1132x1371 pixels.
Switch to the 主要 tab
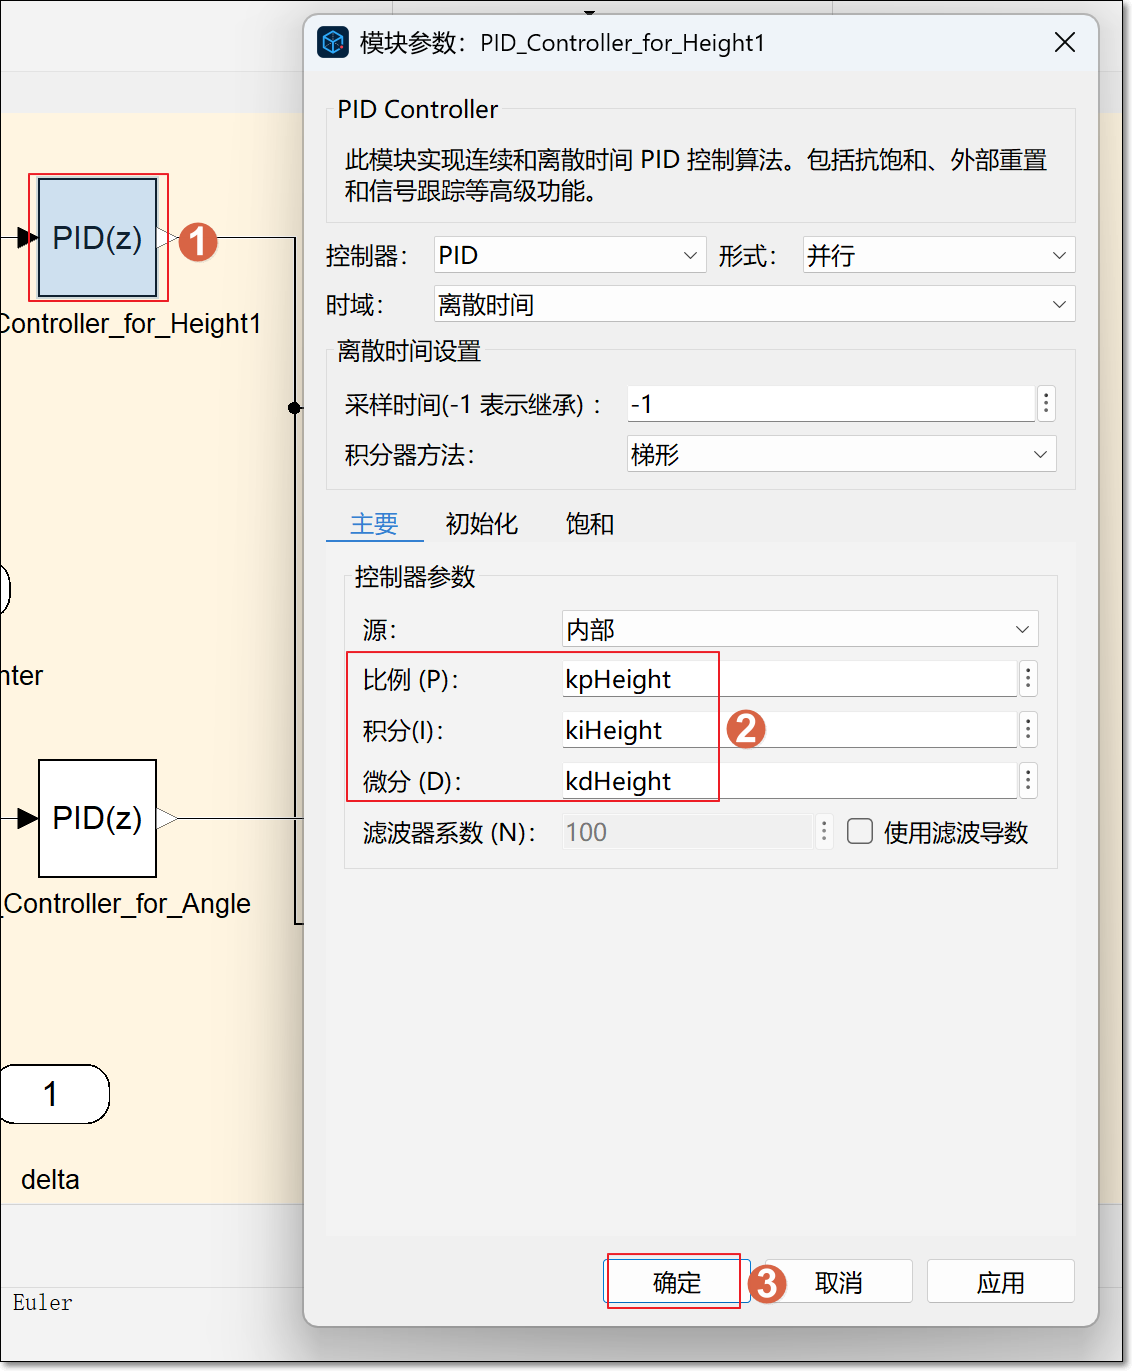374,524
